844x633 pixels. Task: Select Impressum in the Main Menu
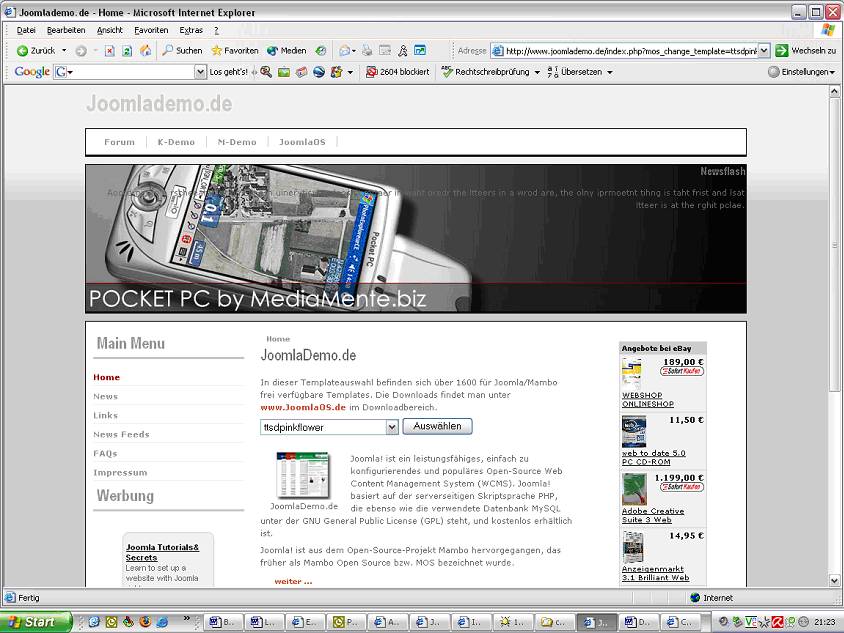120,473
